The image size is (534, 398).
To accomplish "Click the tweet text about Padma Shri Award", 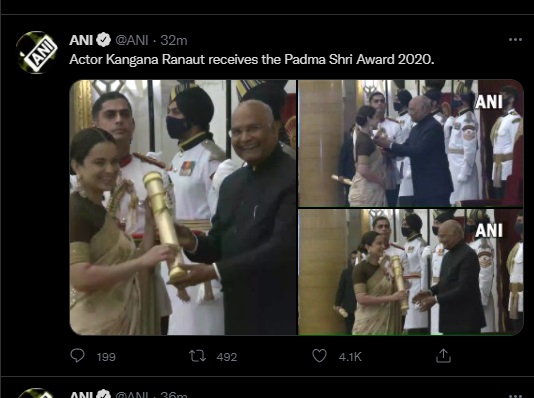I will point(252,60).
